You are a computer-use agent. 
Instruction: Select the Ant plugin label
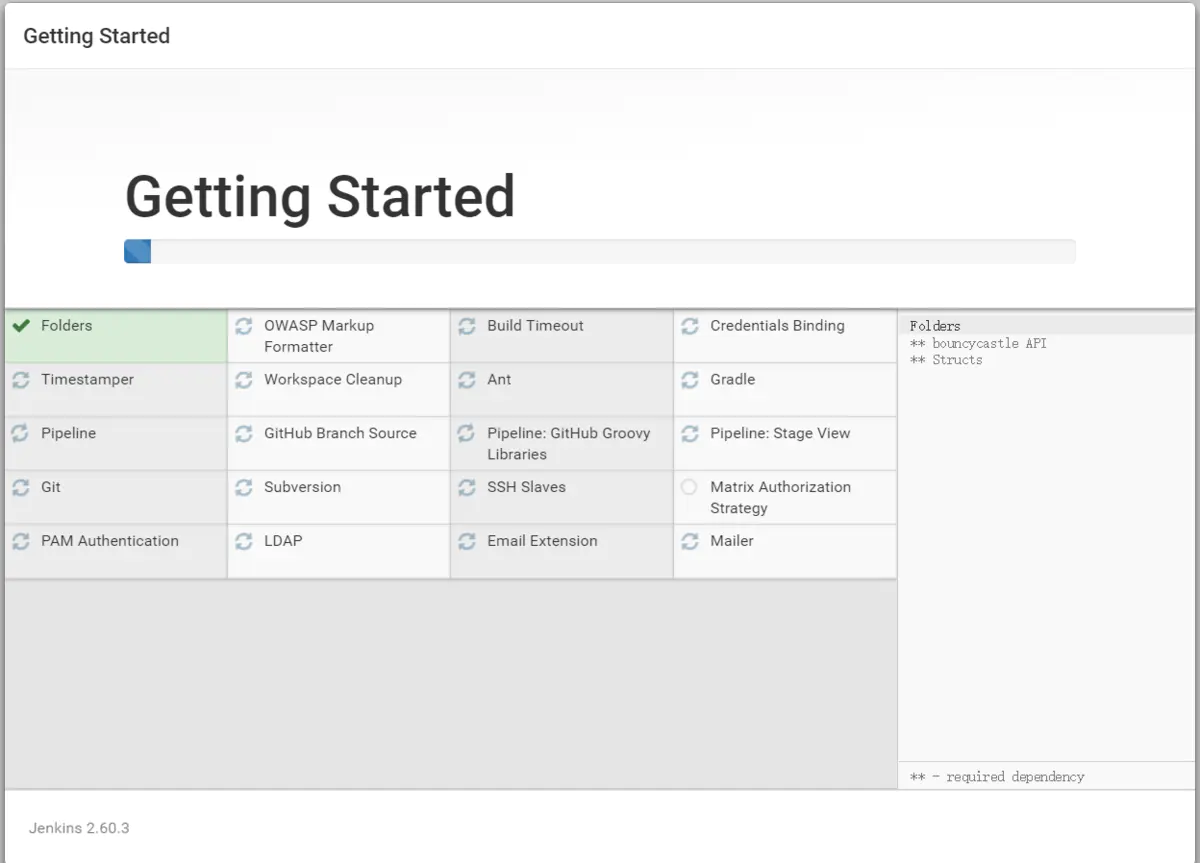click(x=499, y=379)
